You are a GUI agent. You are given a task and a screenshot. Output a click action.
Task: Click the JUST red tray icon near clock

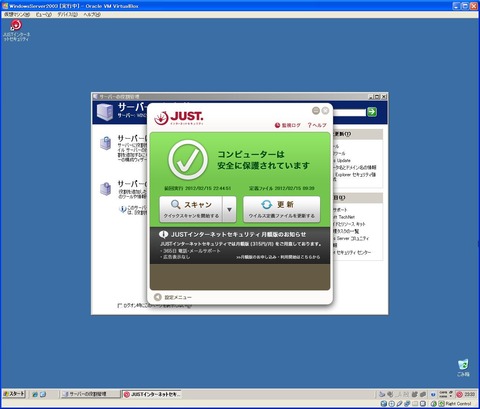point(459,394)
